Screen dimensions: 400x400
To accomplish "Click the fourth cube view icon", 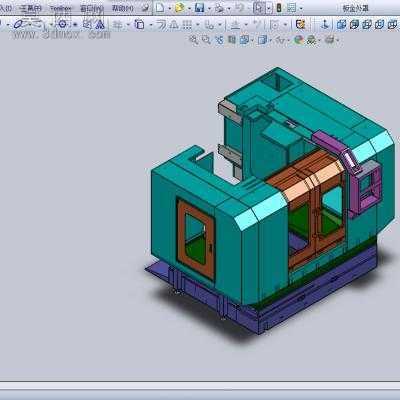I will coord(380,24).
